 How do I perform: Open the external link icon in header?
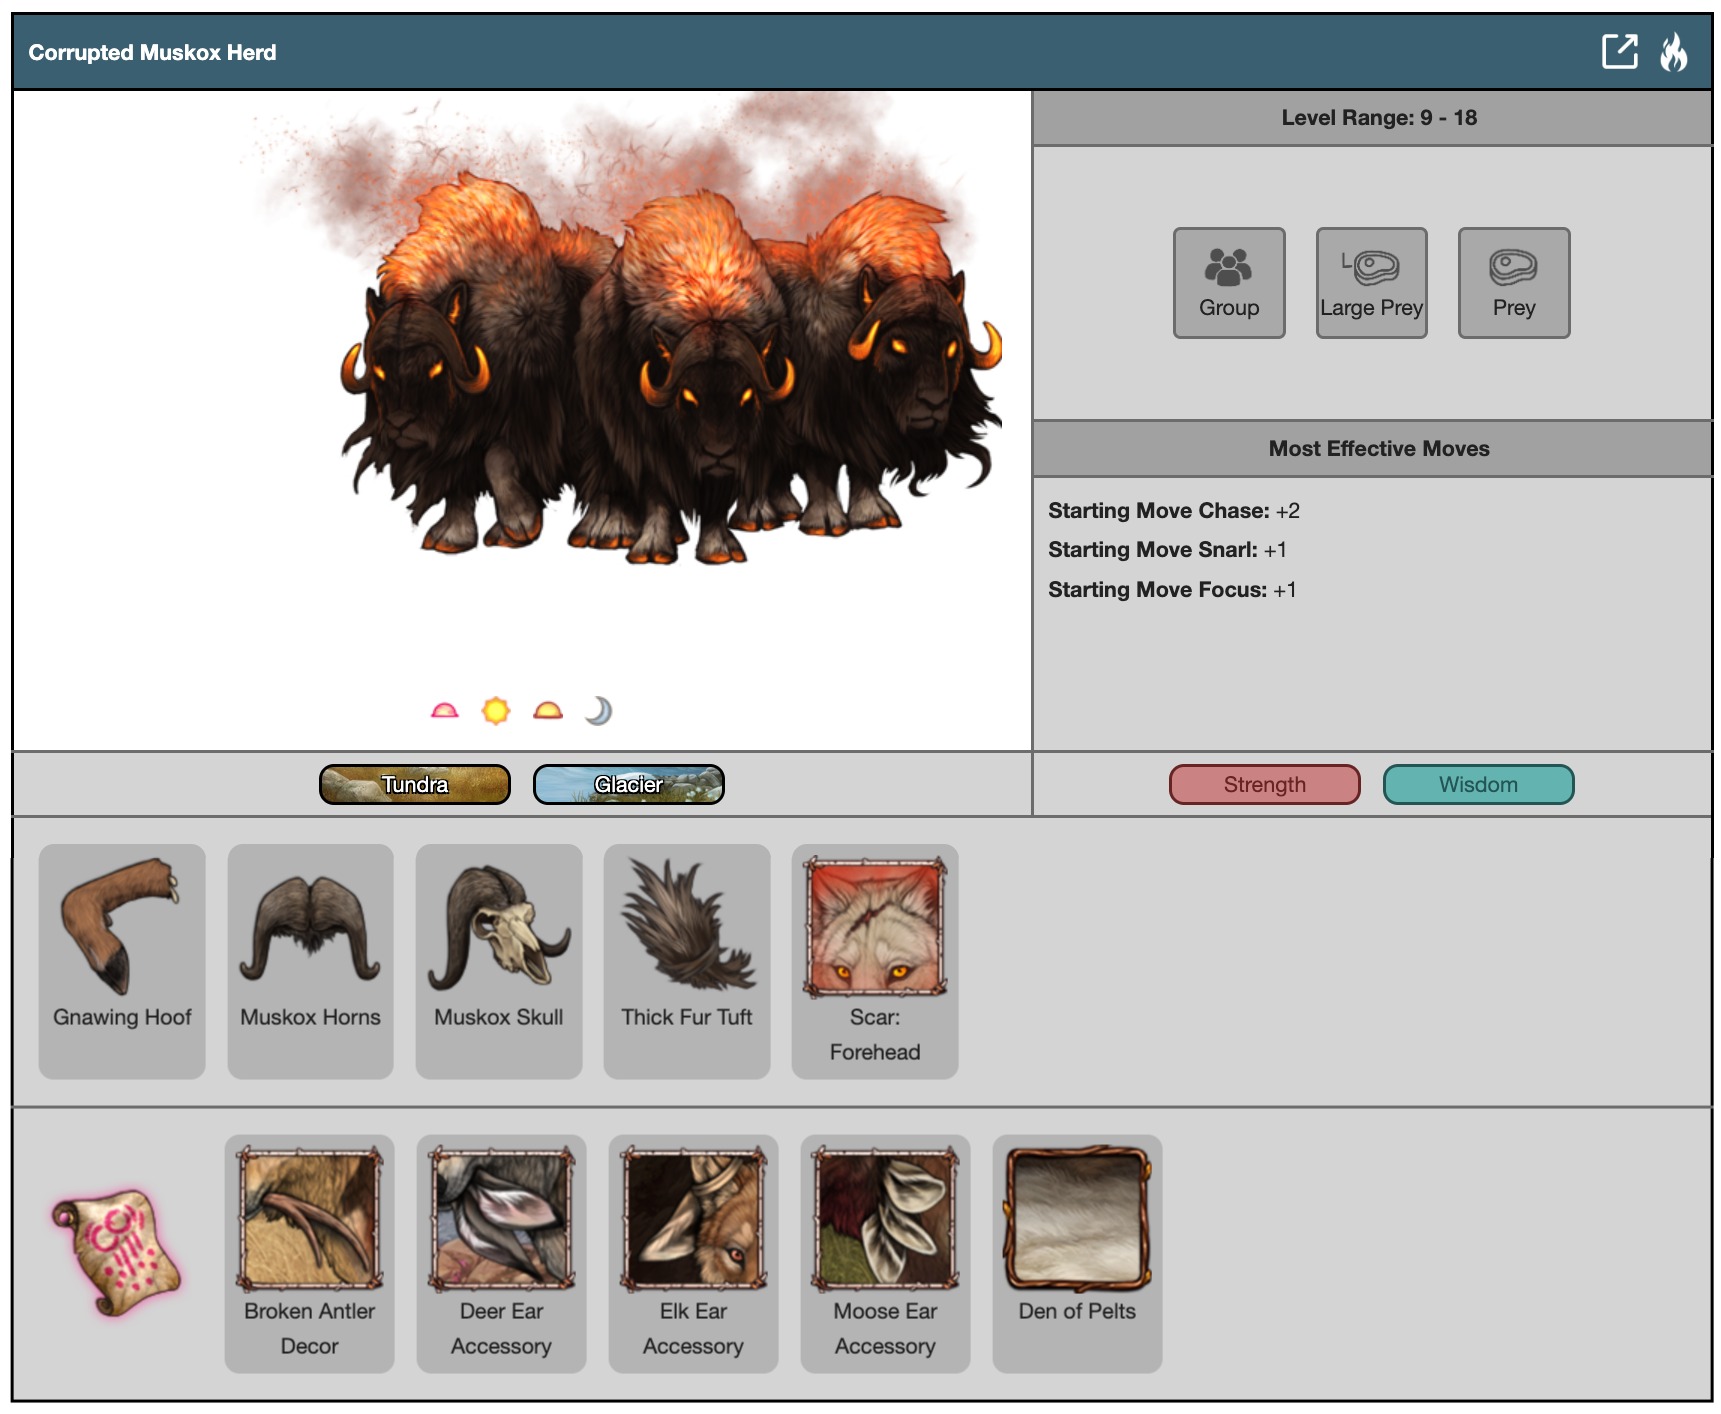[1619, 51]
